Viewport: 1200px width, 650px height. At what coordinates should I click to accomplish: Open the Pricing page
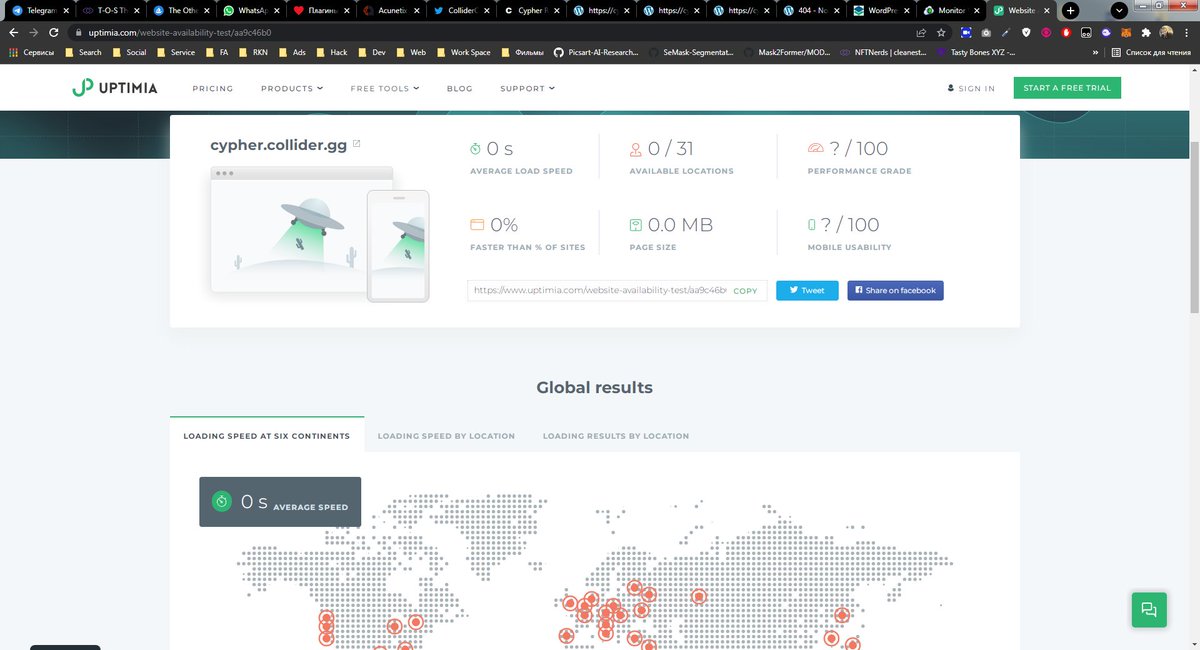pyautogui.click(x=212, y=88)
